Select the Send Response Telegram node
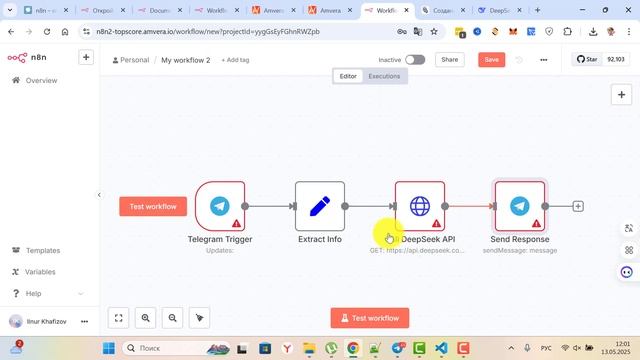This screenshot has height=360, width=640. [520, 206]
